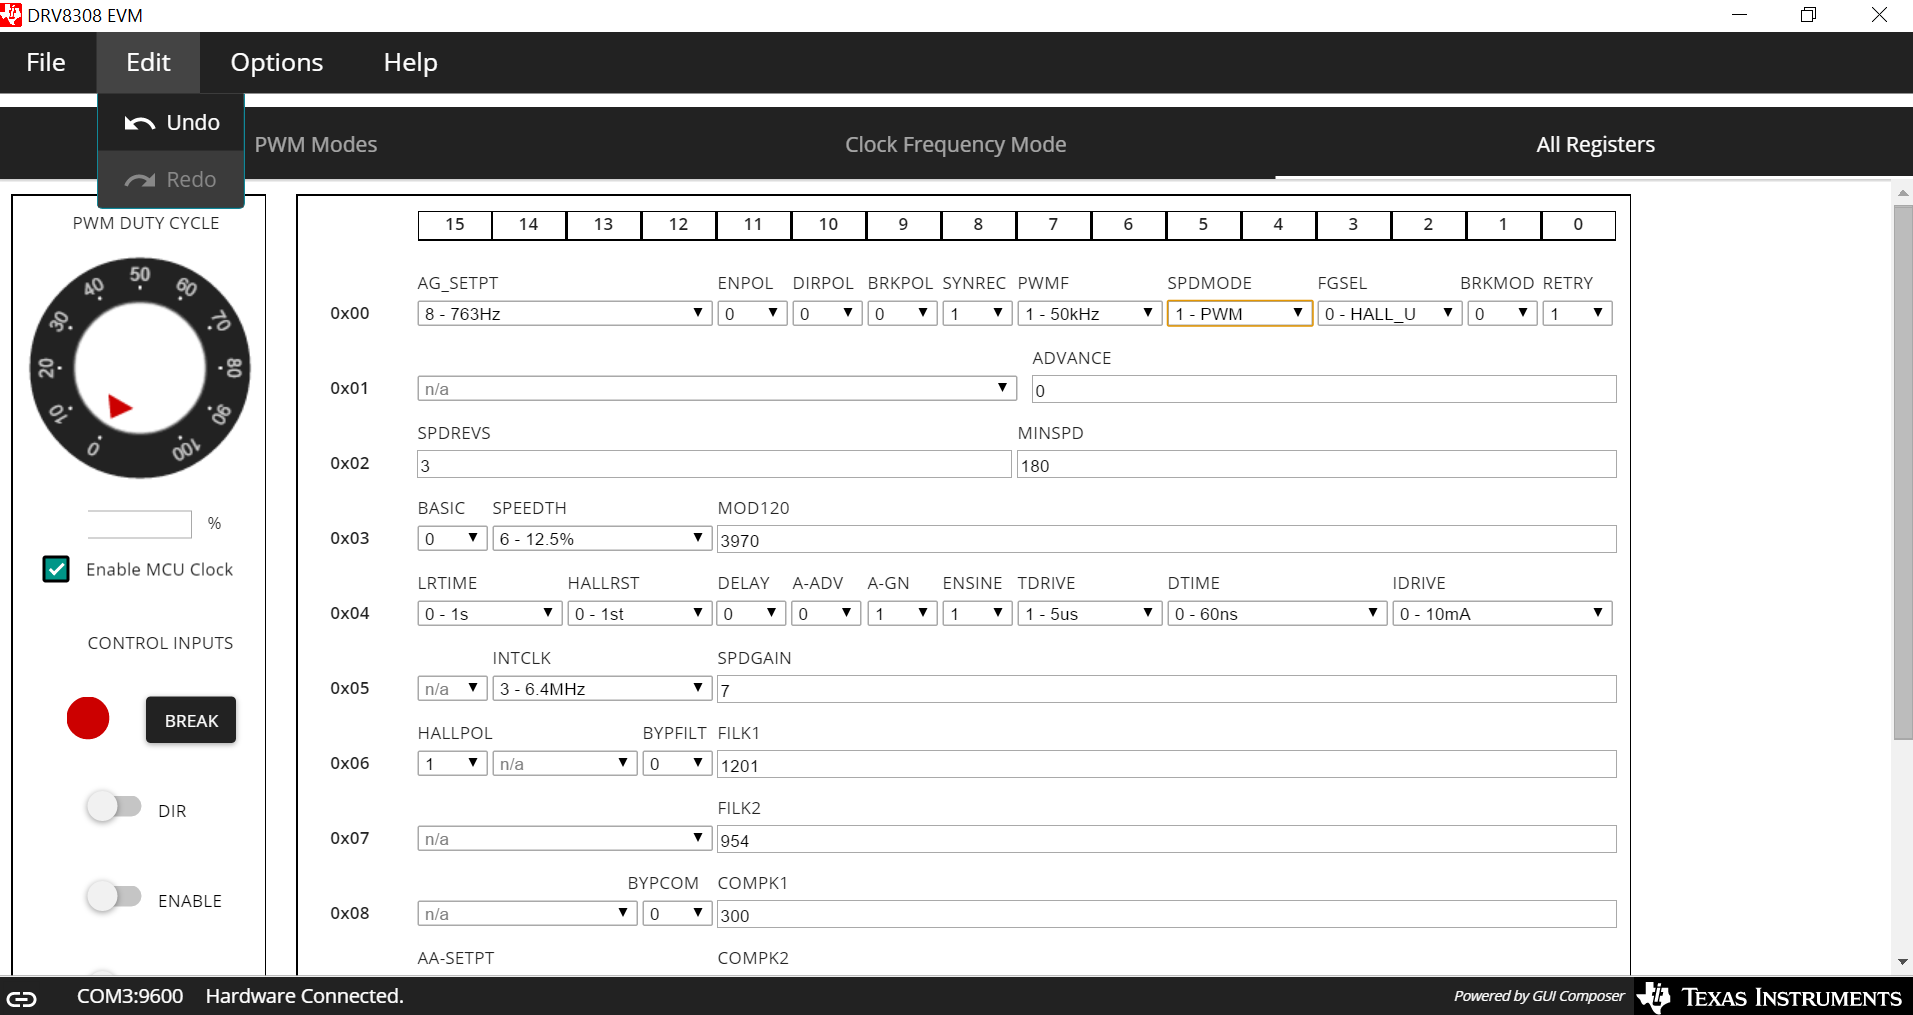This screenshot has width=1913, height=1015.
Task: Open the ENPOL dropdown
Action: [x=752, y=313]
